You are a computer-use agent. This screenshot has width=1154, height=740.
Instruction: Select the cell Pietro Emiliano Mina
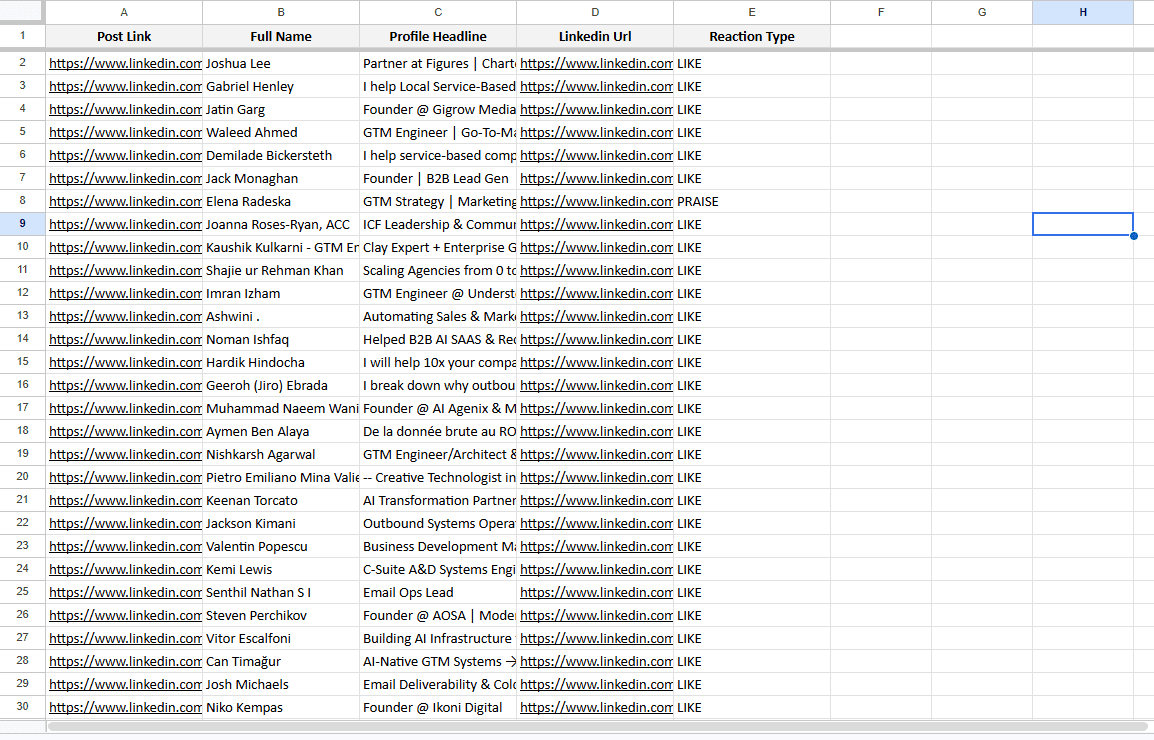point(281,477)
